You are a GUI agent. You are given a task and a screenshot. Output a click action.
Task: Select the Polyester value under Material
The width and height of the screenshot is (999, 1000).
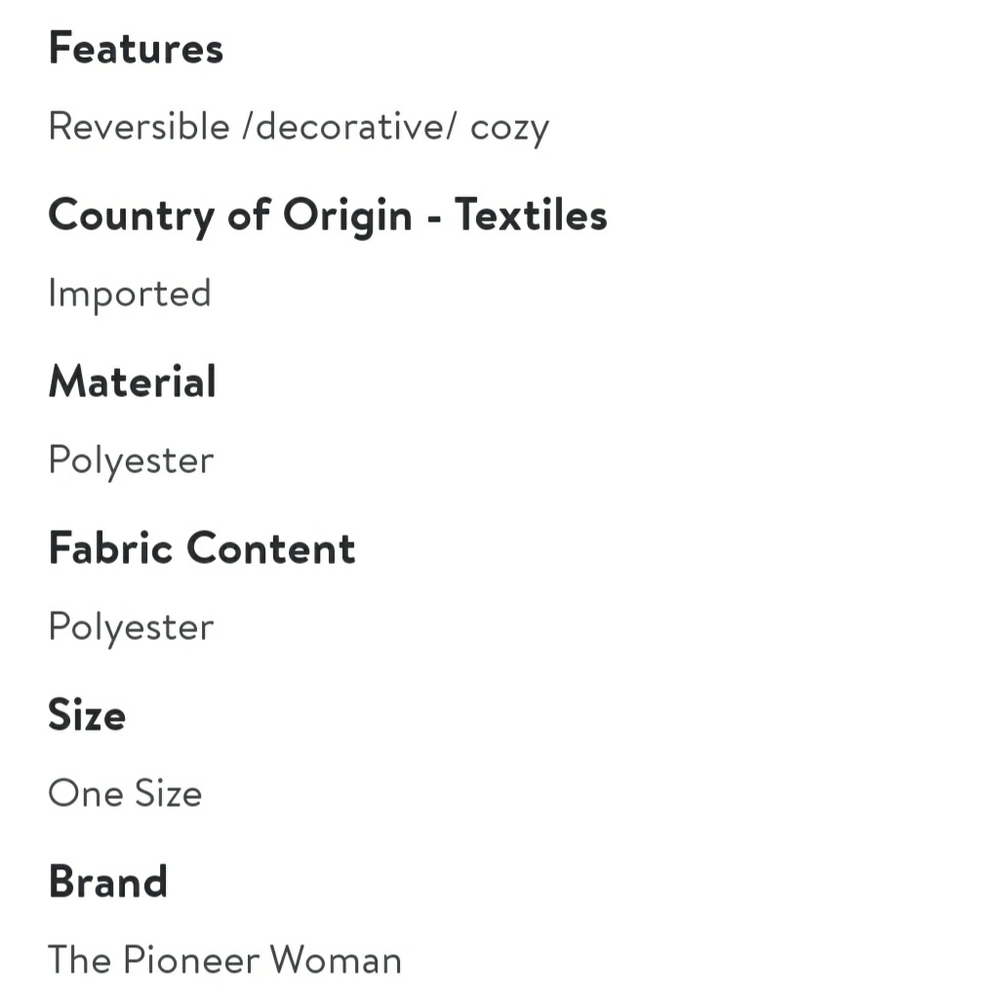tap(131, 461)
